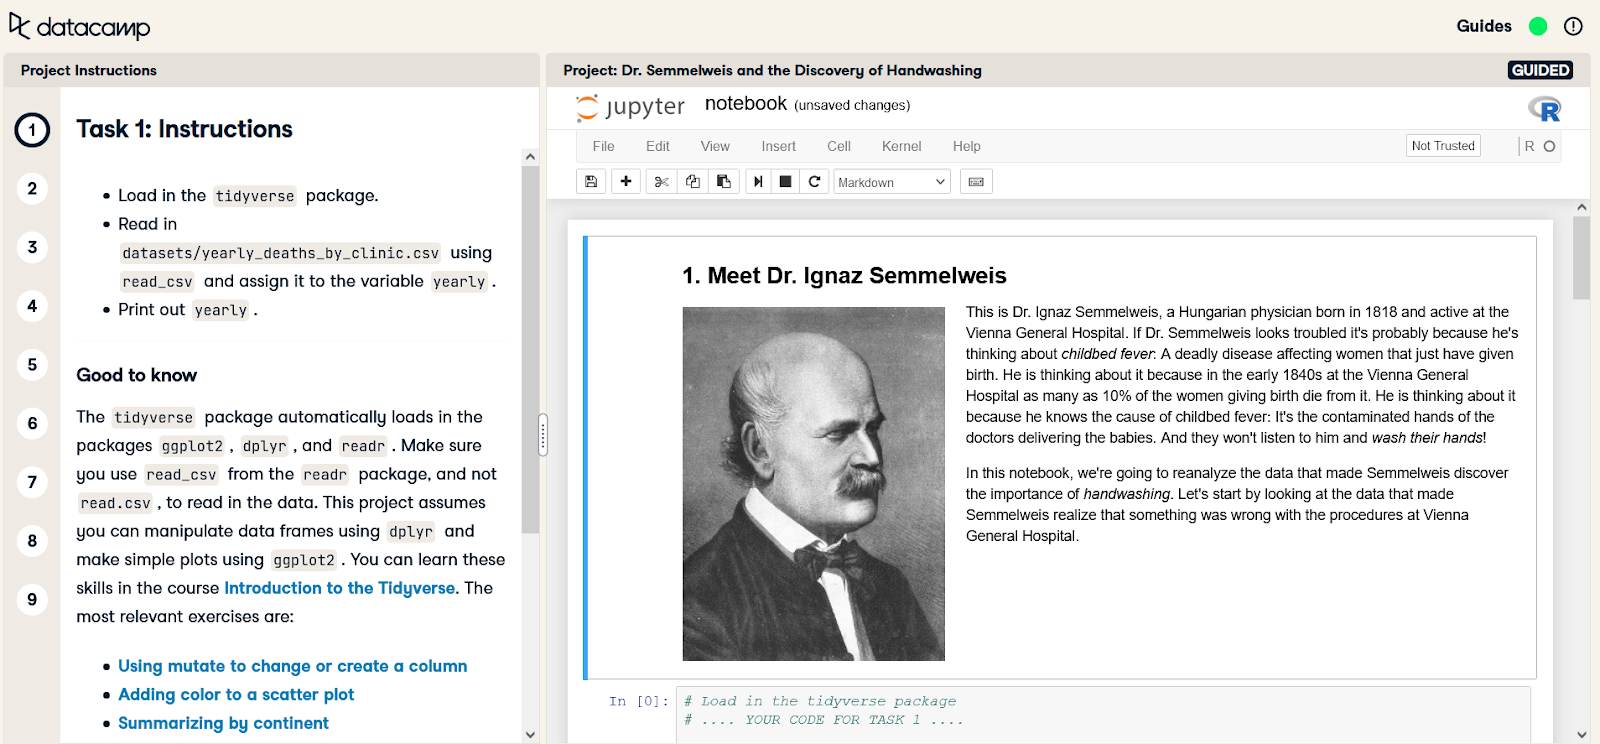This screenshot has height=744, width=1600.
Task: Click the project title about Handwashing
Action: (x=772, y=70)
